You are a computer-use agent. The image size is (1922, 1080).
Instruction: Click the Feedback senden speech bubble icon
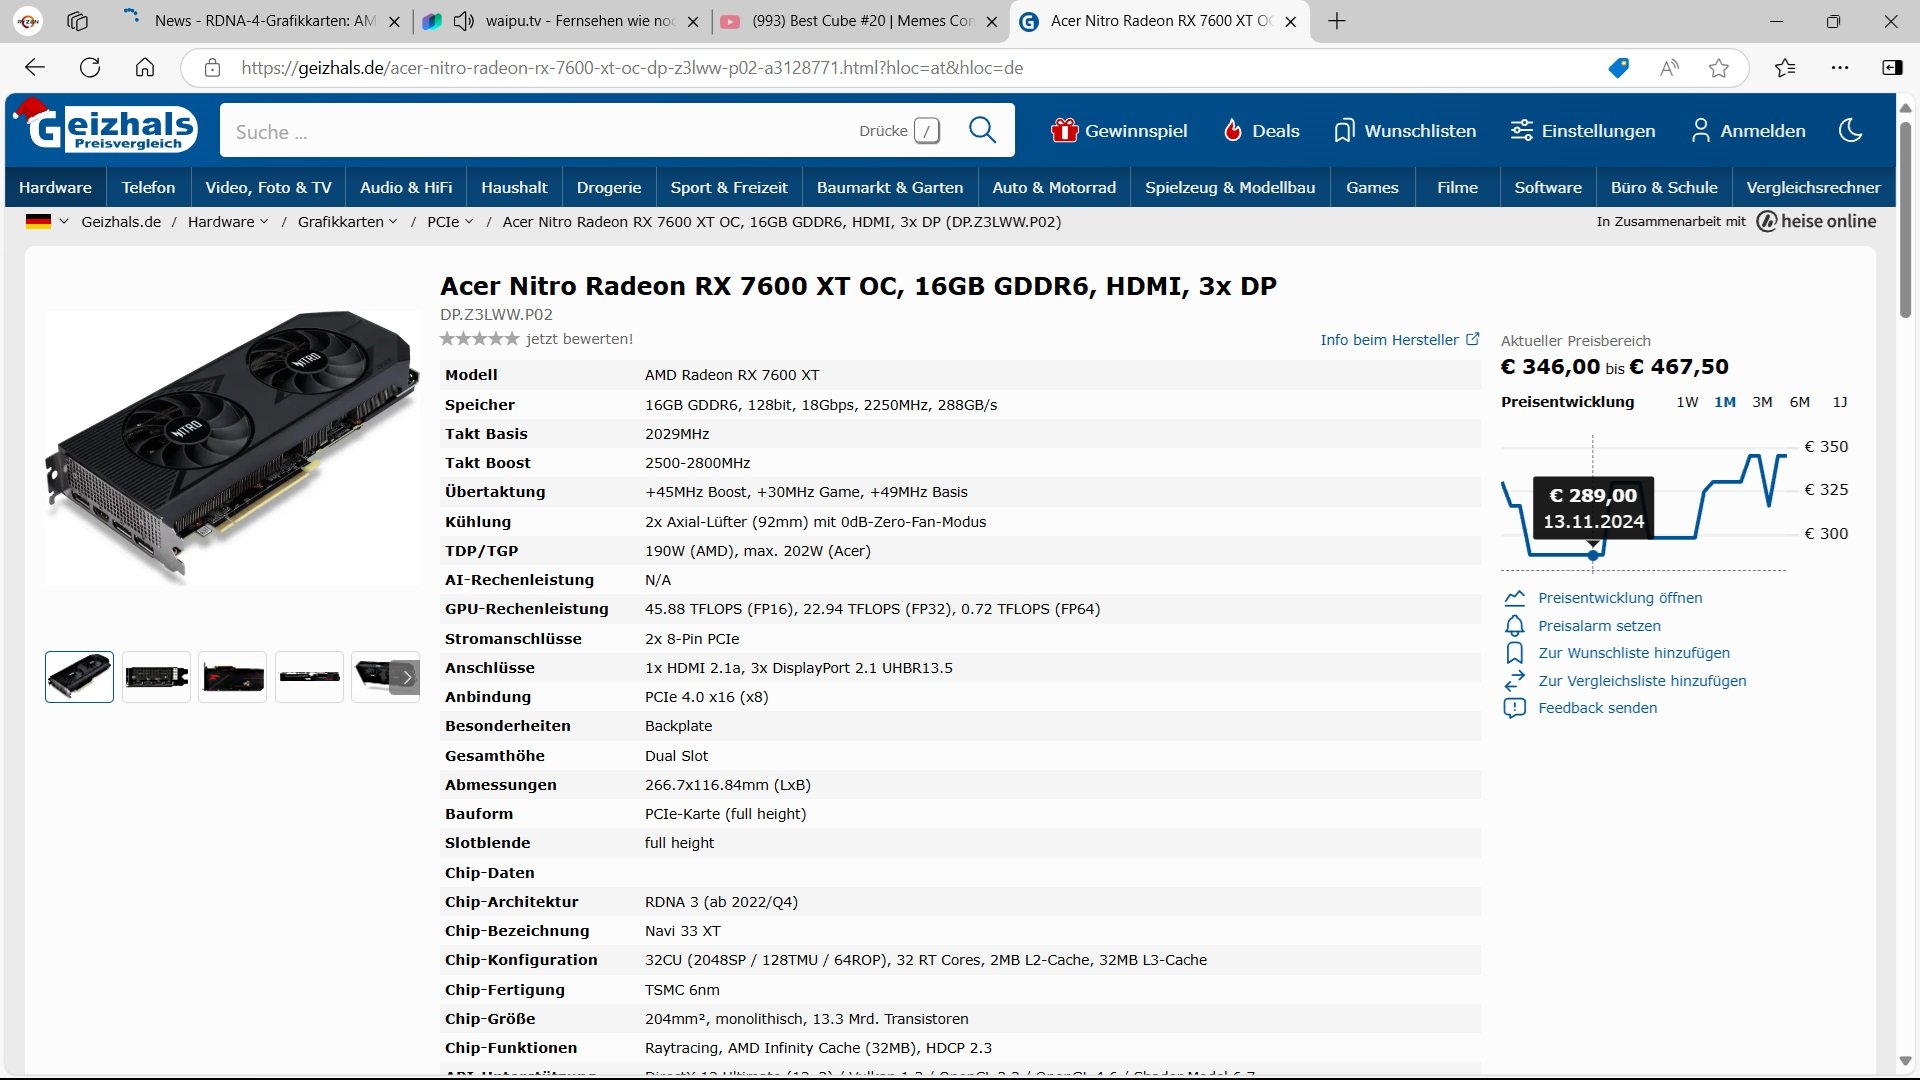click(1514, 708)
